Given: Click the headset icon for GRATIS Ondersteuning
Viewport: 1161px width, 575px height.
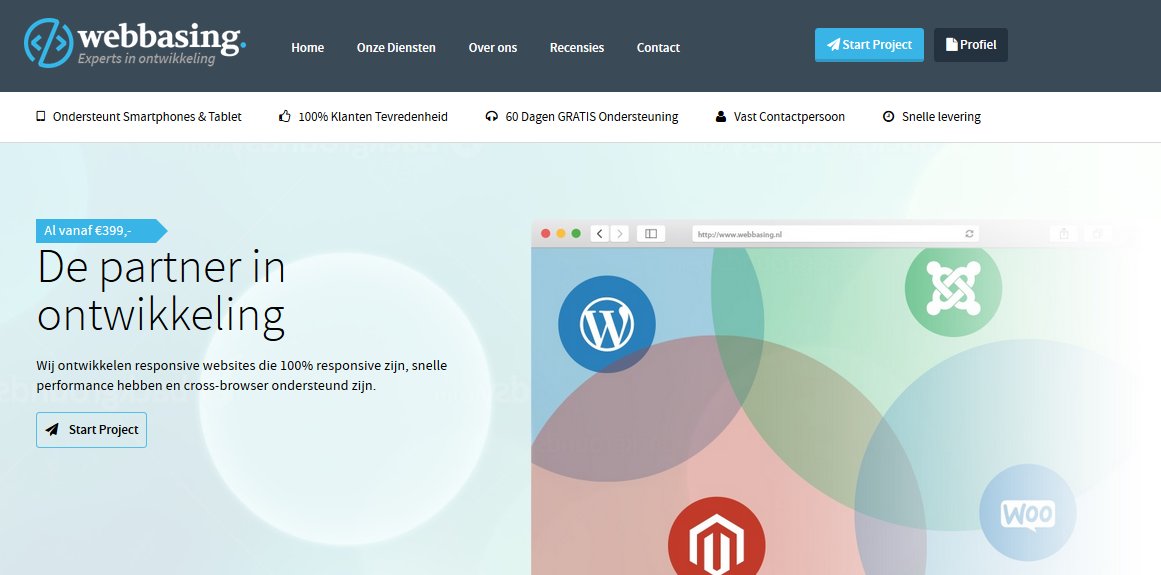Looking at the screenshot, I should (492, 116).
